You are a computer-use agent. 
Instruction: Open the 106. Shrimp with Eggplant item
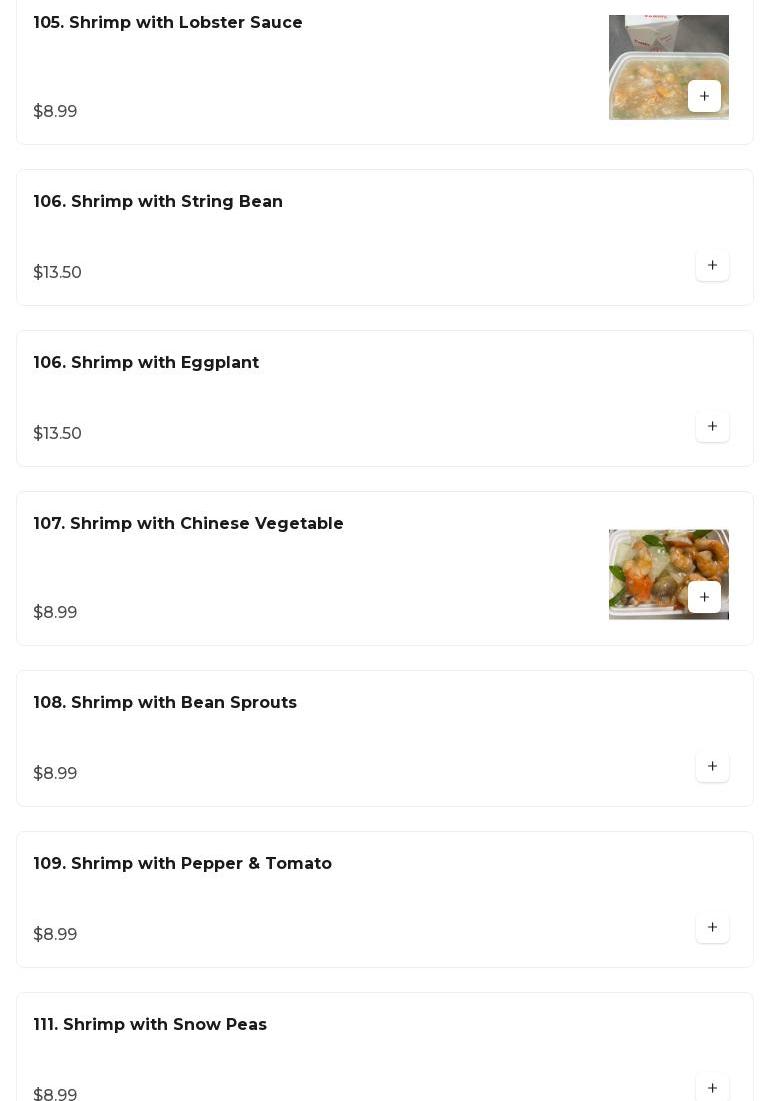coord(146,363)
